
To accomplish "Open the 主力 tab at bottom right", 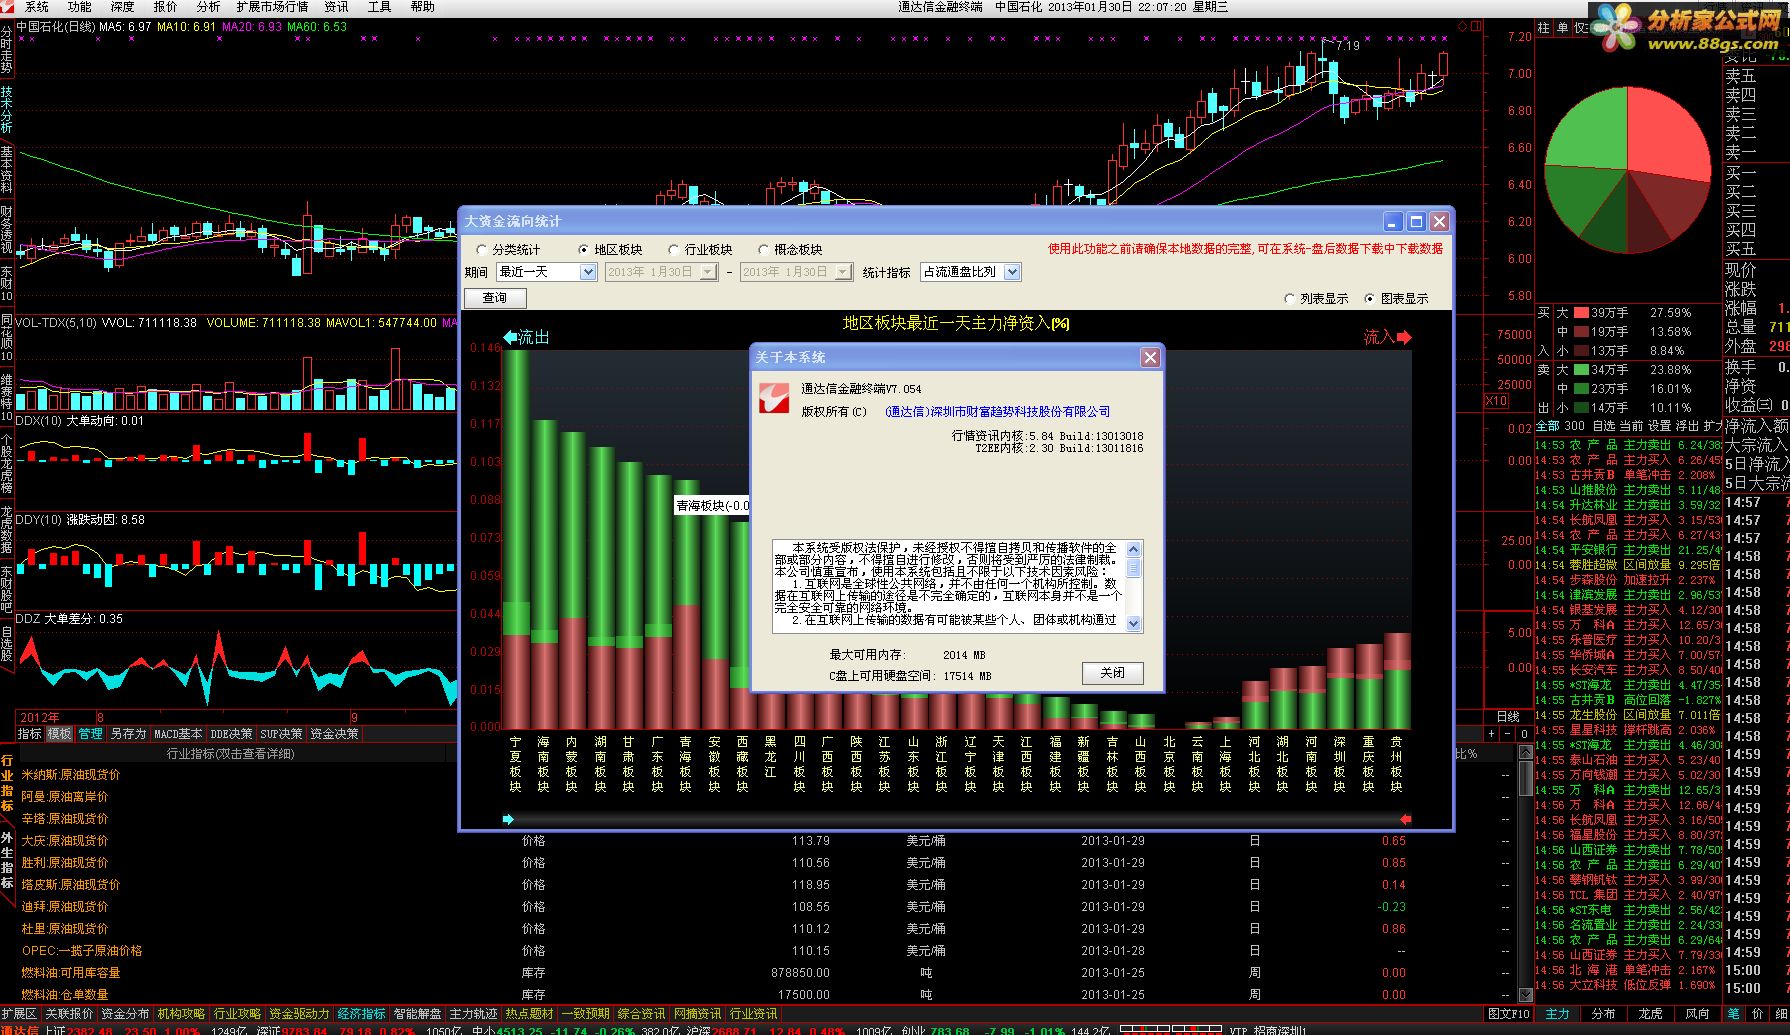I will [x=1558, y=1014].
